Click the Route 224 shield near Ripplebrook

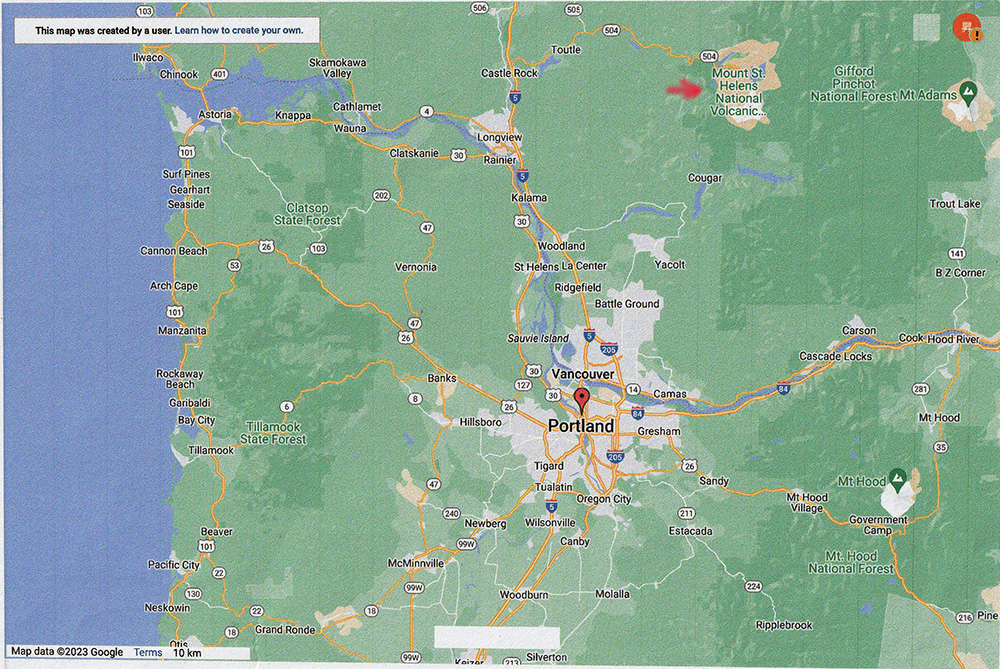coord(753,586)
